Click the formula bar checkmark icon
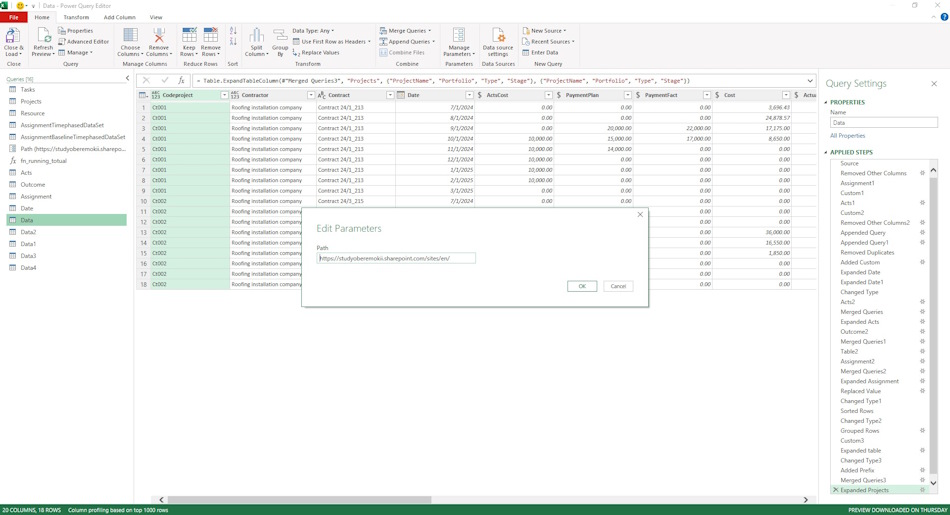This screenshot has height=515, width=950. 164,81
